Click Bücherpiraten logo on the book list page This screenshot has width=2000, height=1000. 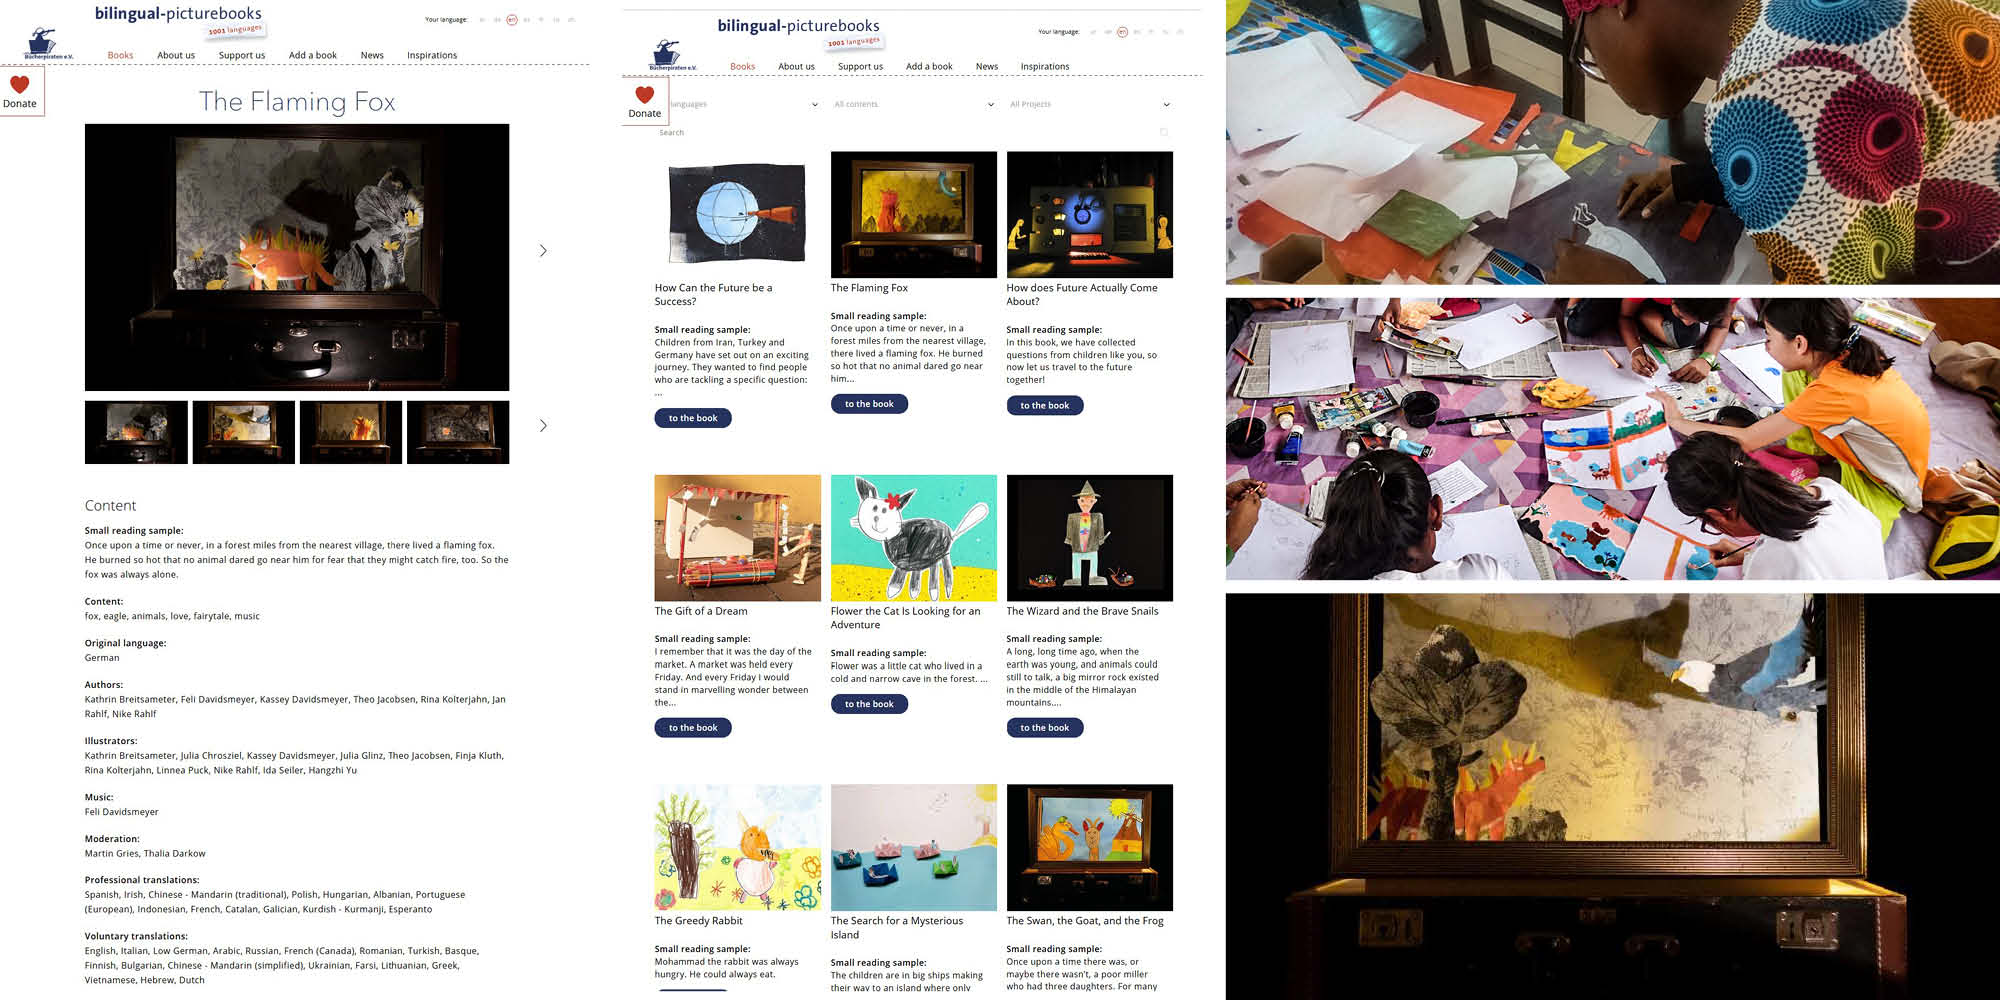(x=669, y=55)
